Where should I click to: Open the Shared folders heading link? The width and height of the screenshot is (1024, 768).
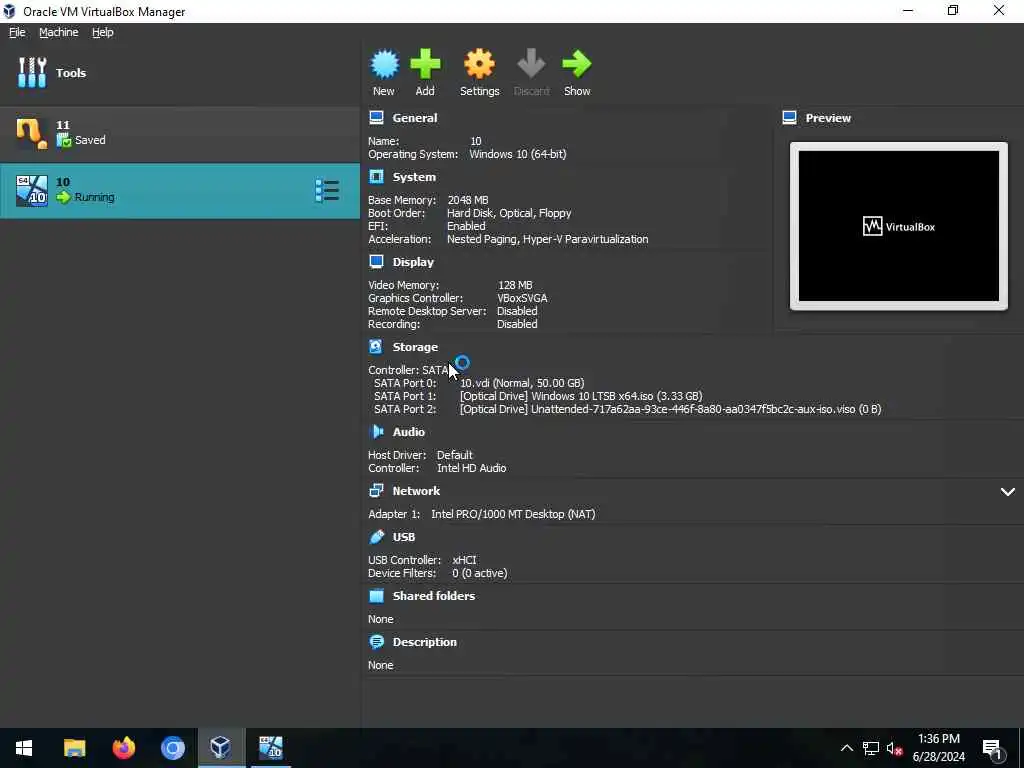(x=434, y=596)
